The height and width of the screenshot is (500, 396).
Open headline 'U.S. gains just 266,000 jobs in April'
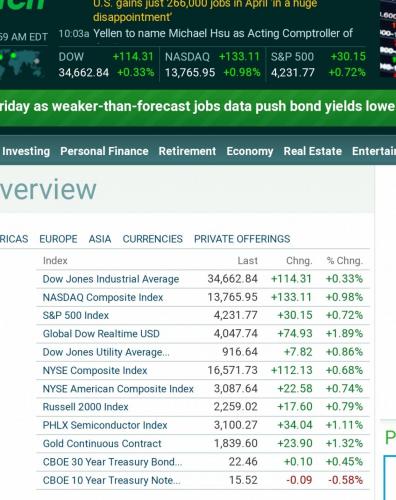pos(205,10)
